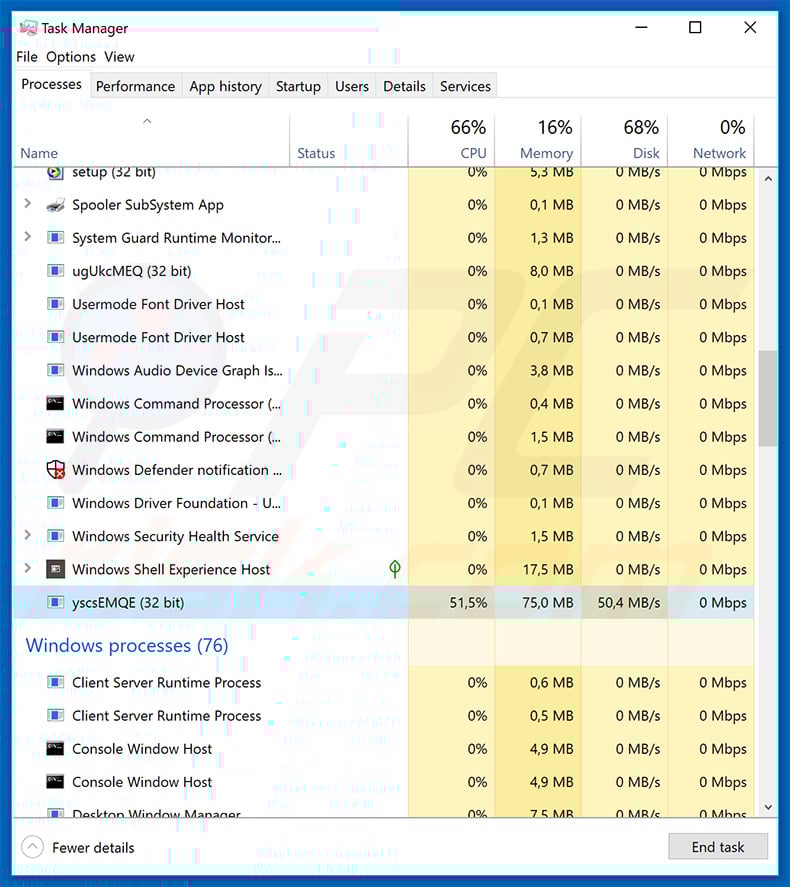Sort processes by Network column

click(x=711, y=141)
